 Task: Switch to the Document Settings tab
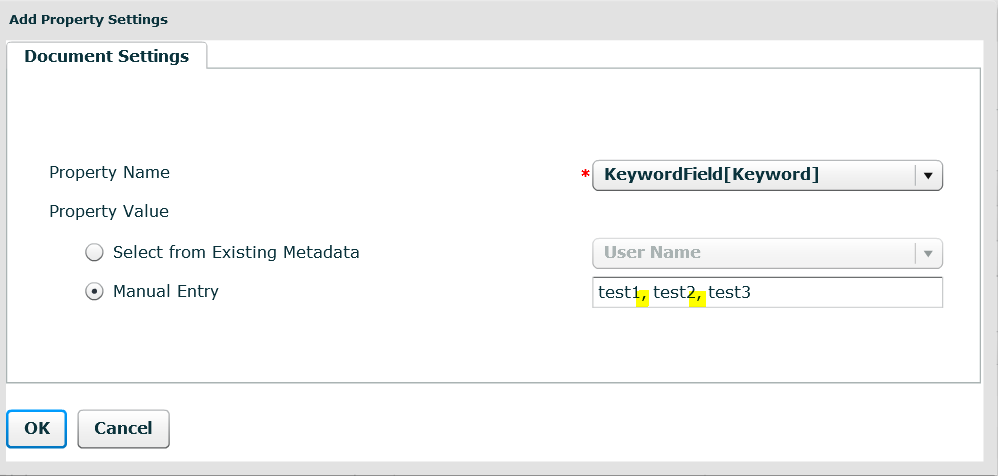(x=106, y=56)
